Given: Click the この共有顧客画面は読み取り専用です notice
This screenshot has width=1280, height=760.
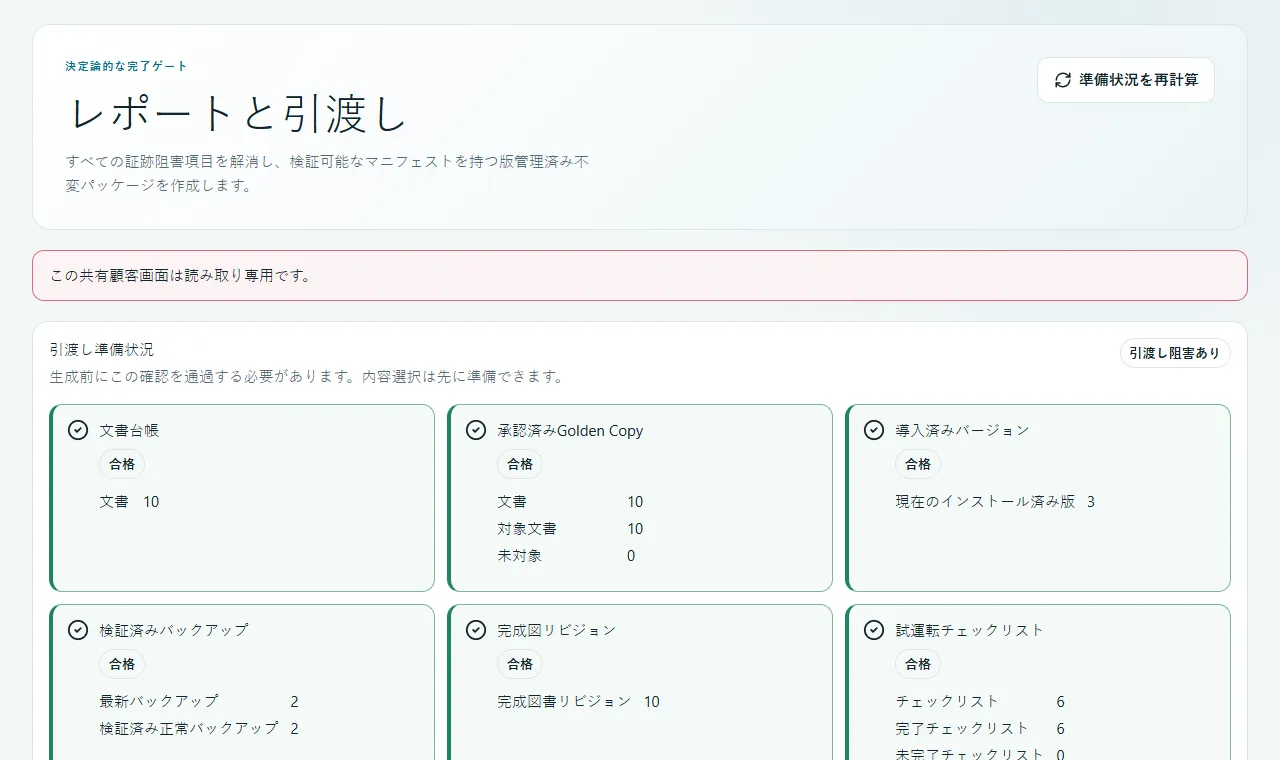Looking at the screenshot, I should 640,275.
